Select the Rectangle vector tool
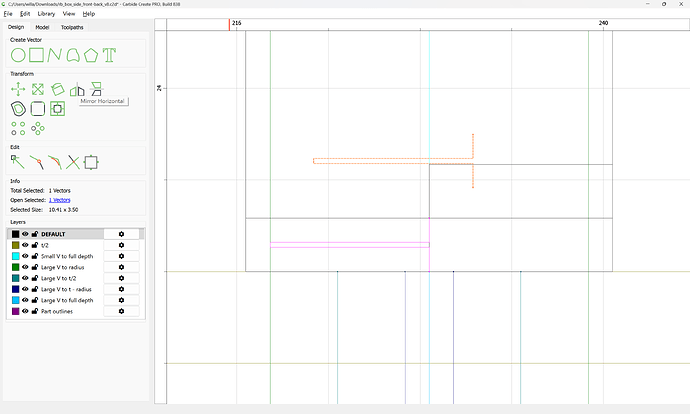The height and width of the screenshot is (414, 690). coord(36,54)
